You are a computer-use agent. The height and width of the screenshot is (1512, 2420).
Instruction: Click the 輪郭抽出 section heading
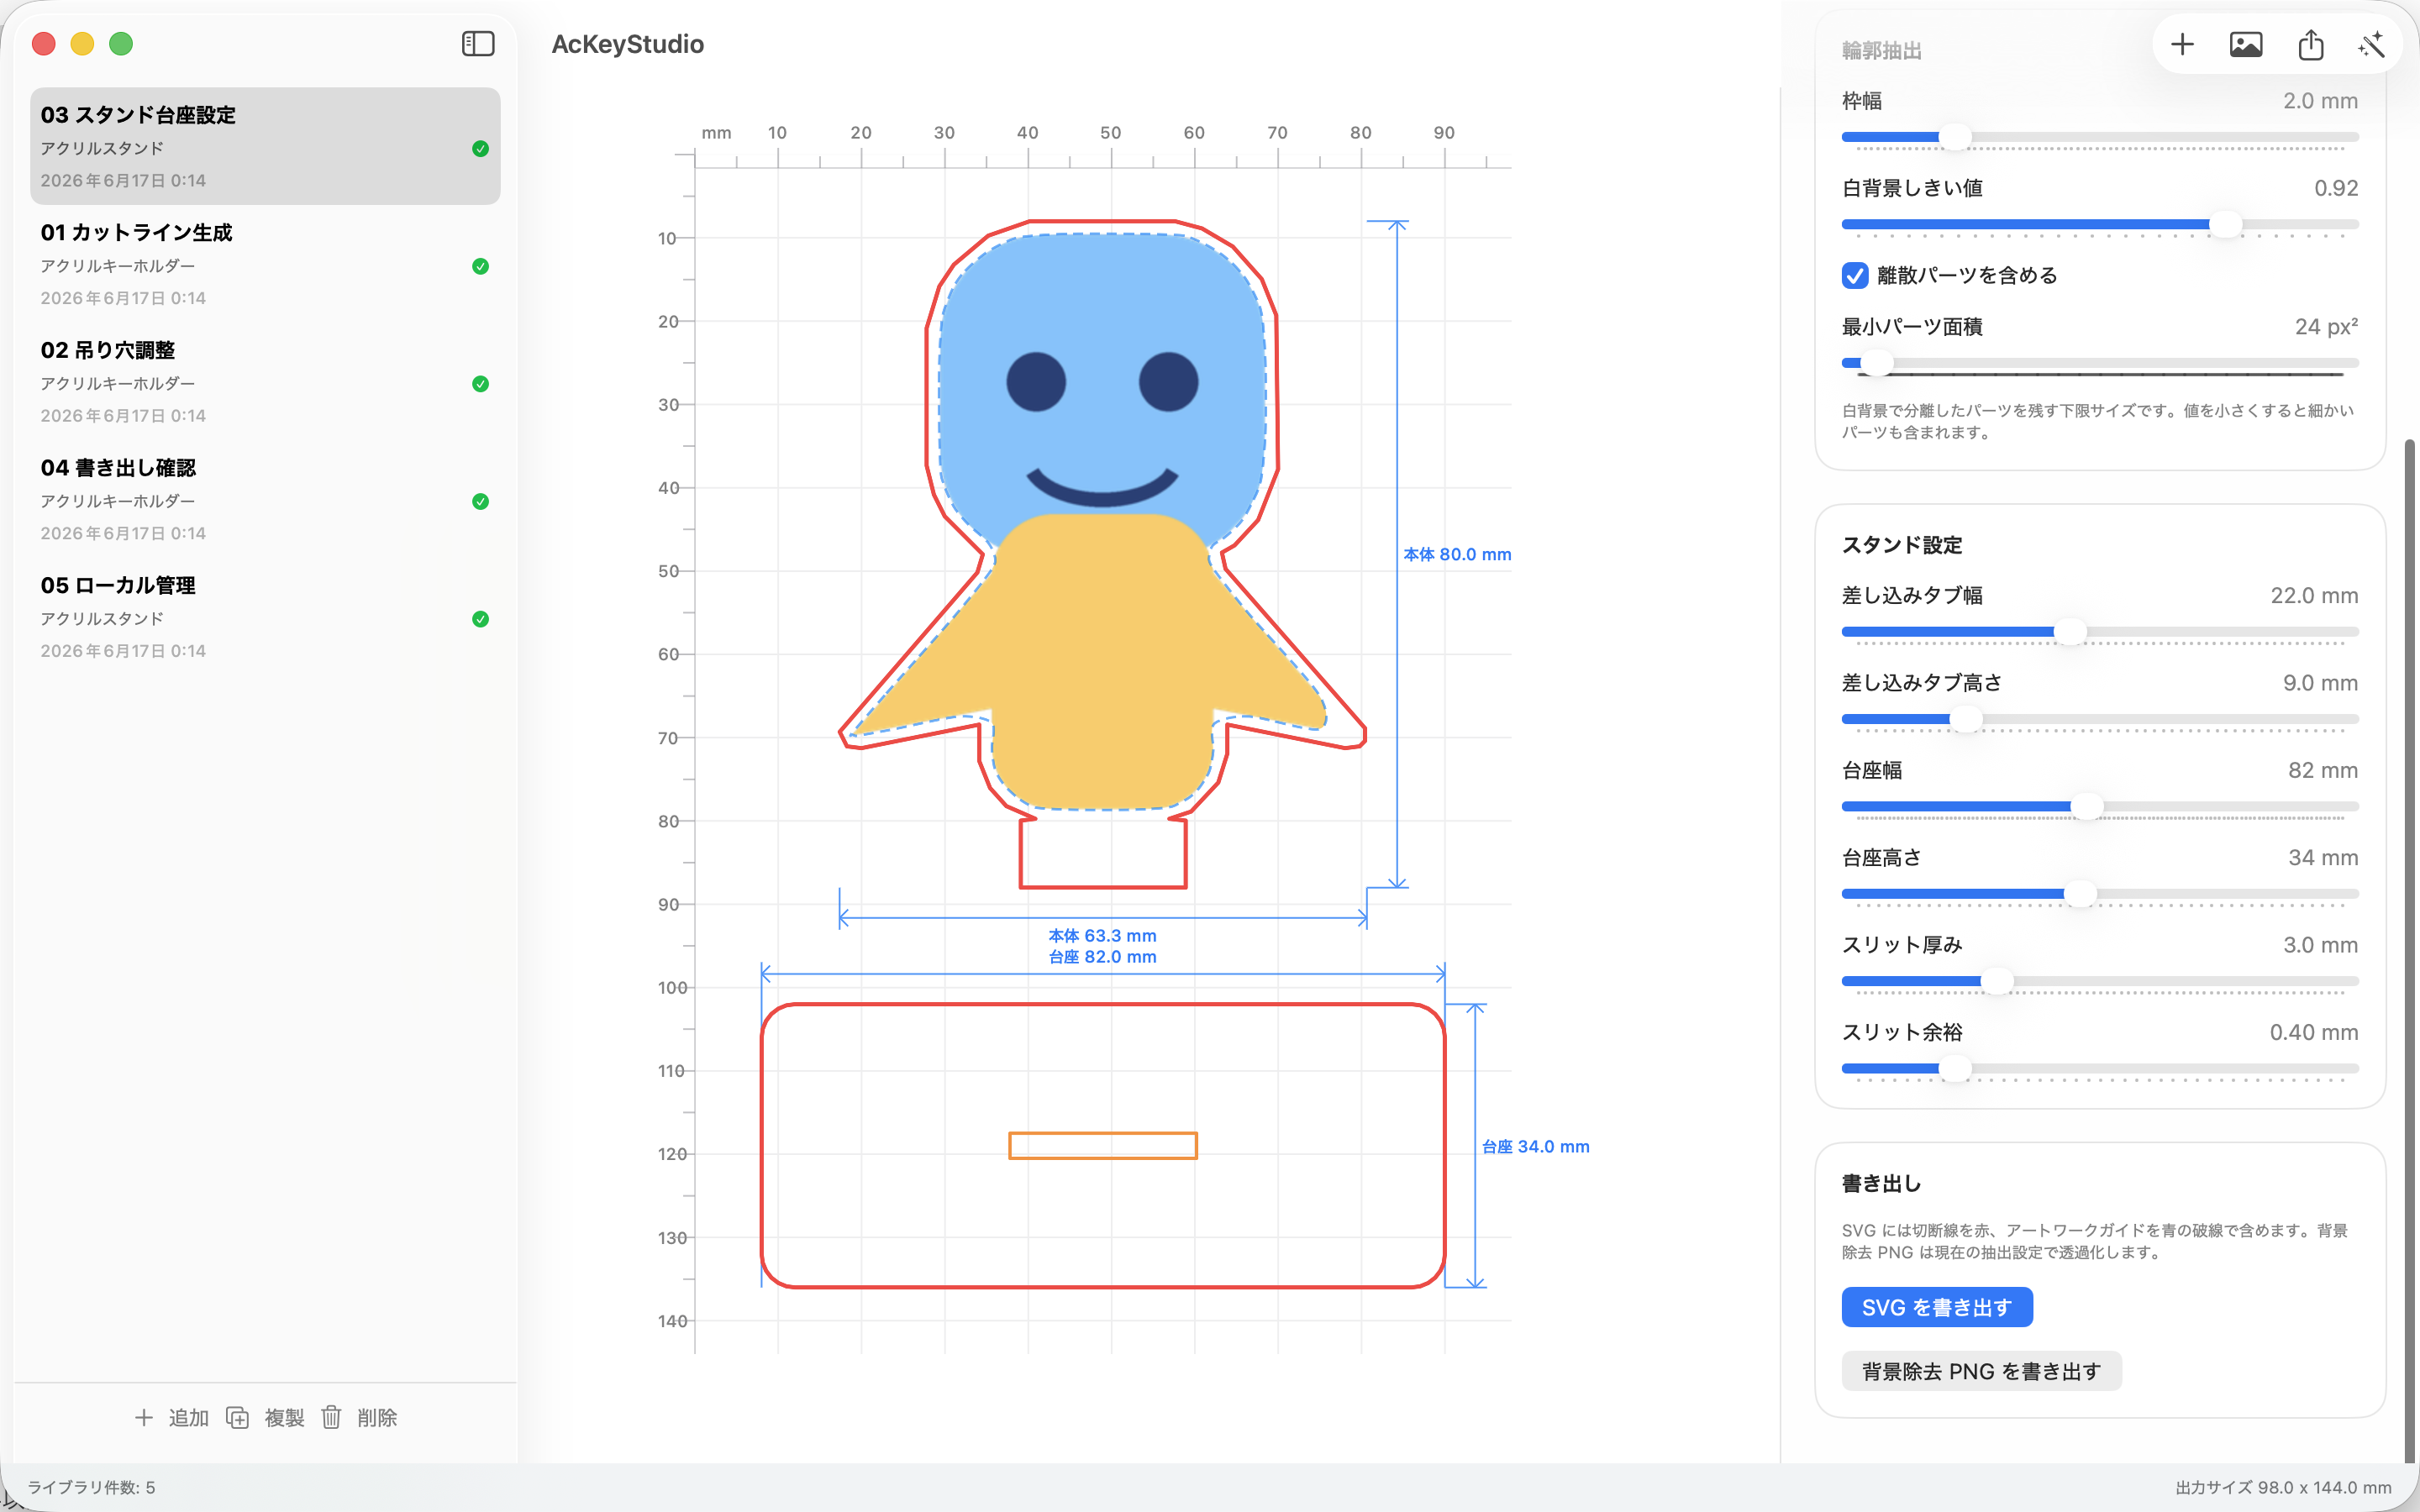pyautogui.click(x=1882, y=51)
